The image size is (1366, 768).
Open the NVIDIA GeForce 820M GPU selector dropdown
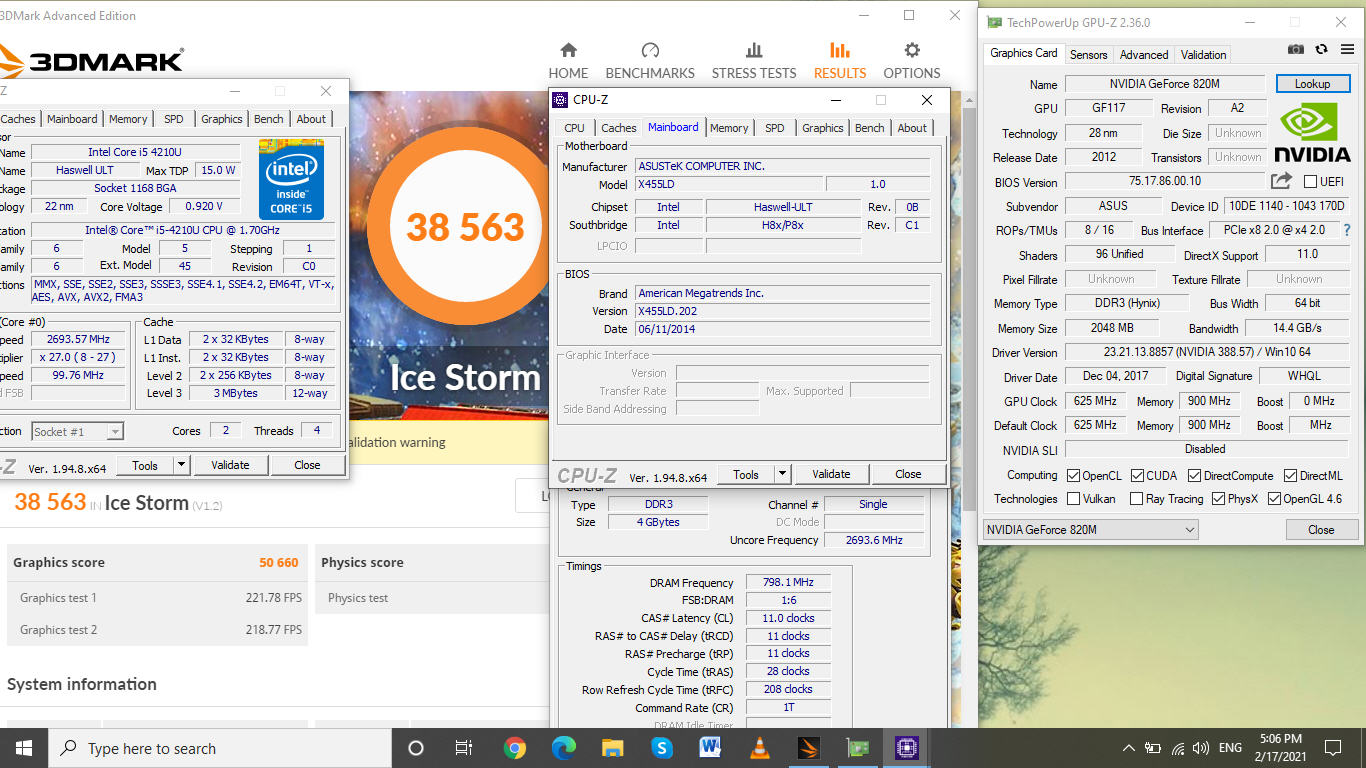click(x=1090, y=530)
